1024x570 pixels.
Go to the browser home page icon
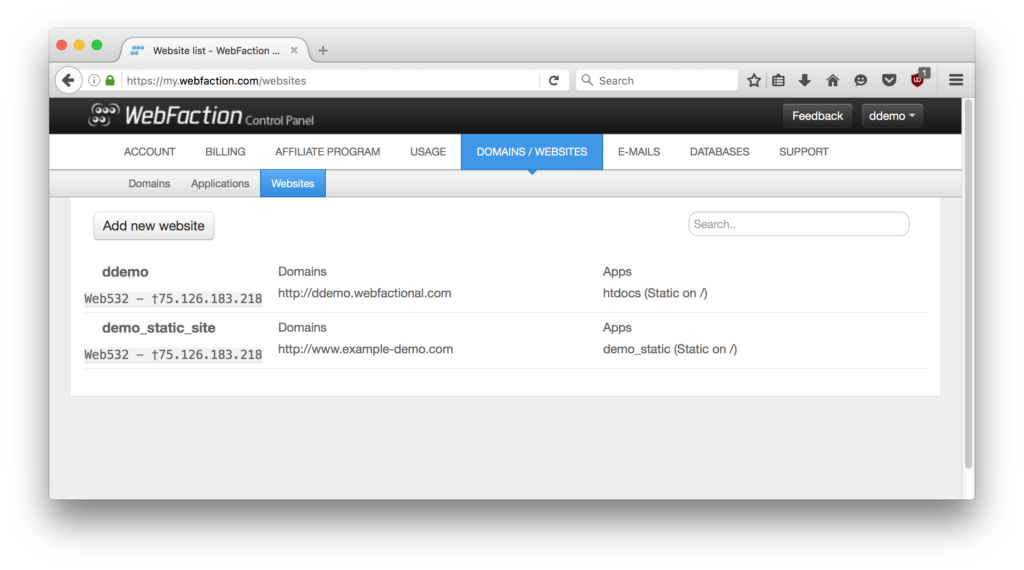point(833,80)
